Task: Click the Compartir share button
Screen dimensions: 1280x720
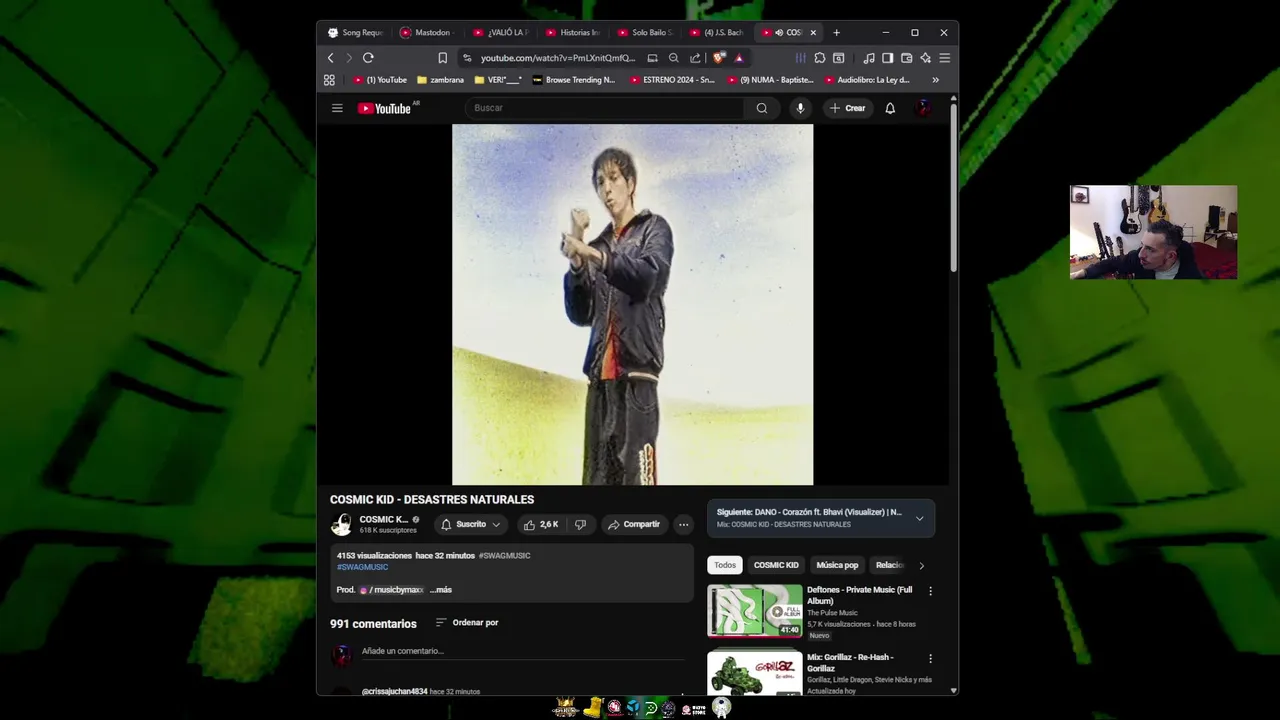Action: [x=634, y=524]
